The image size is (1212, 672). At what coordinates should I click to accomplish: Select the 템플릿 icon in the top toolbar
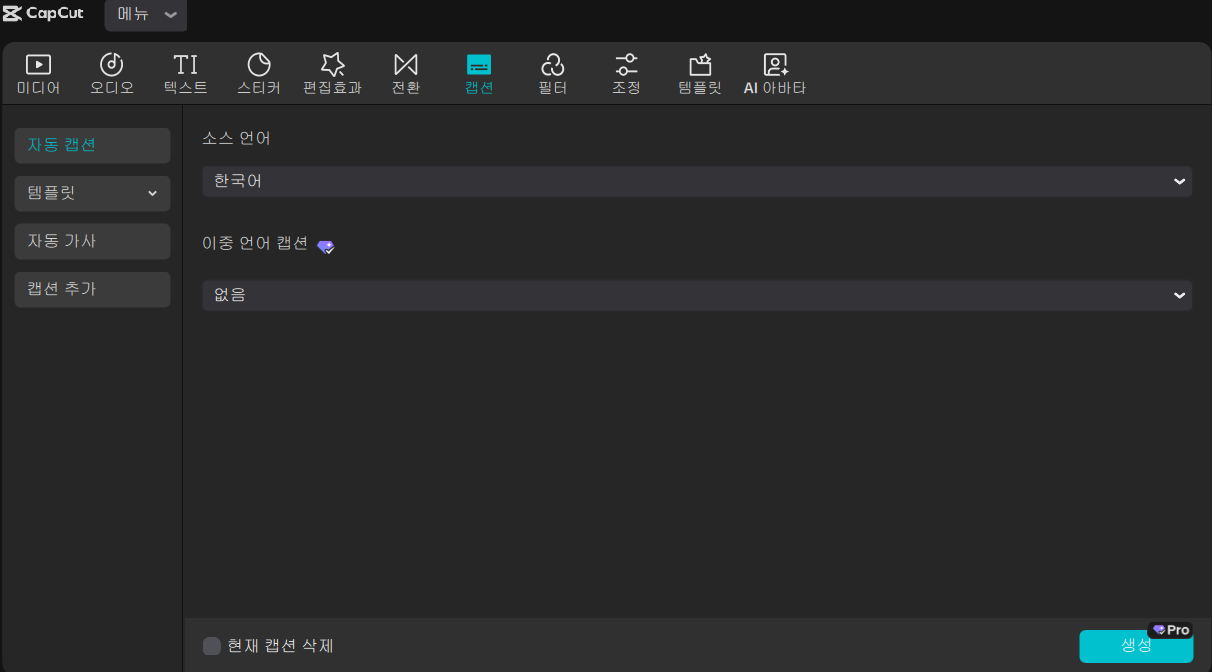pyautogui.click(x=699, y=72)
